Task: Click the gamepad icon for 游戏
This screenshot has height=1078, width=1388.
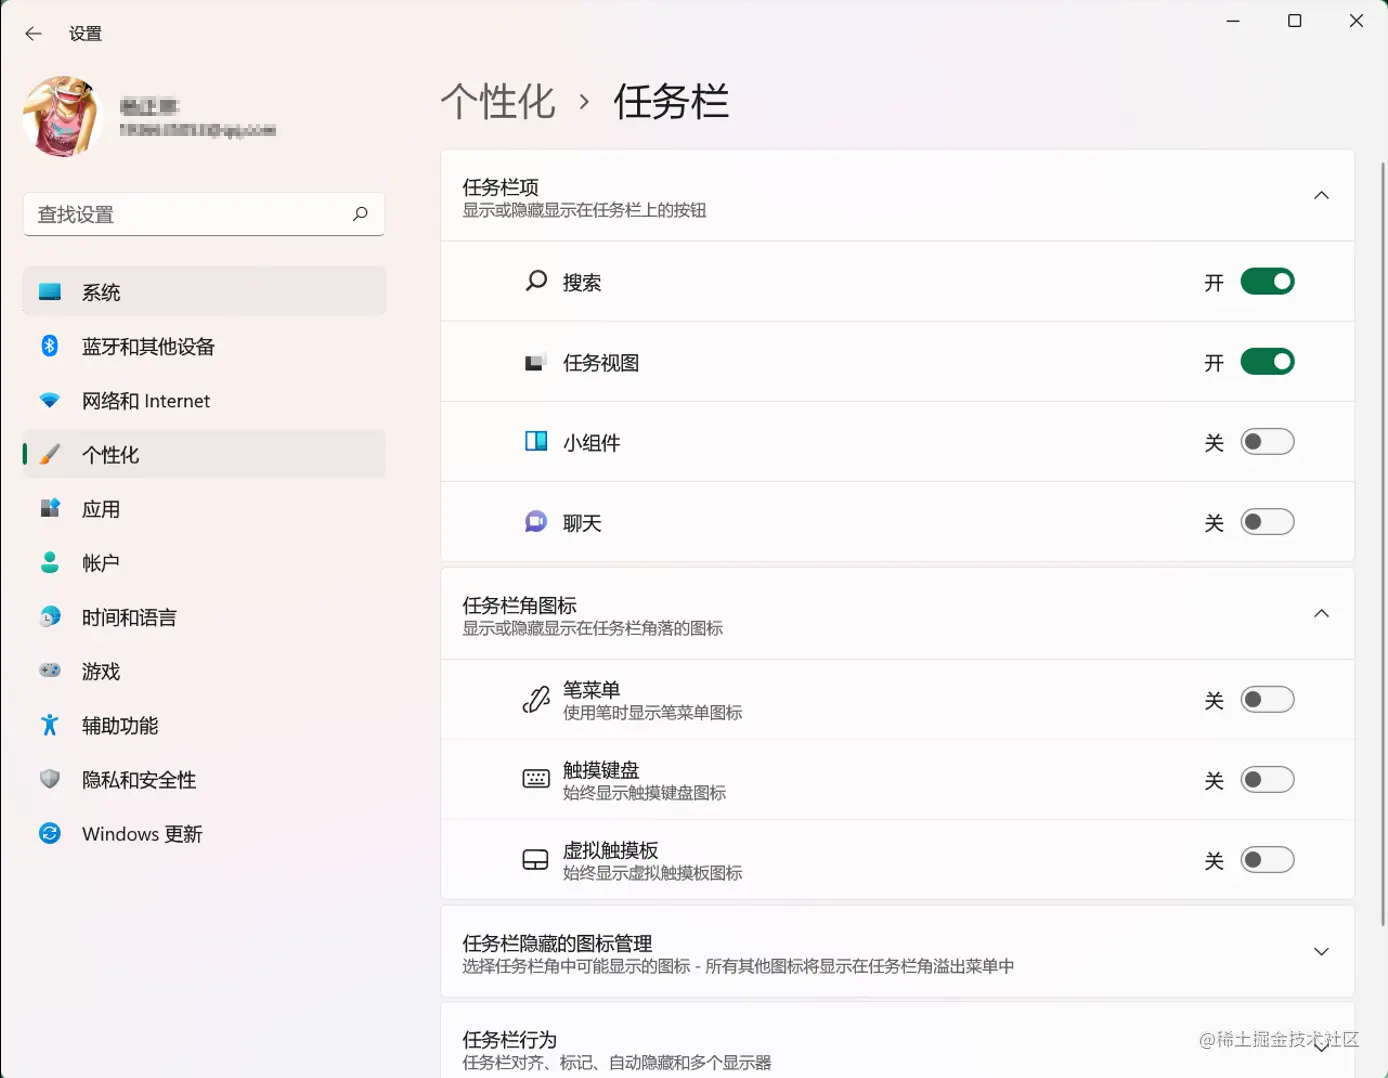Action: tap(50, 670)
